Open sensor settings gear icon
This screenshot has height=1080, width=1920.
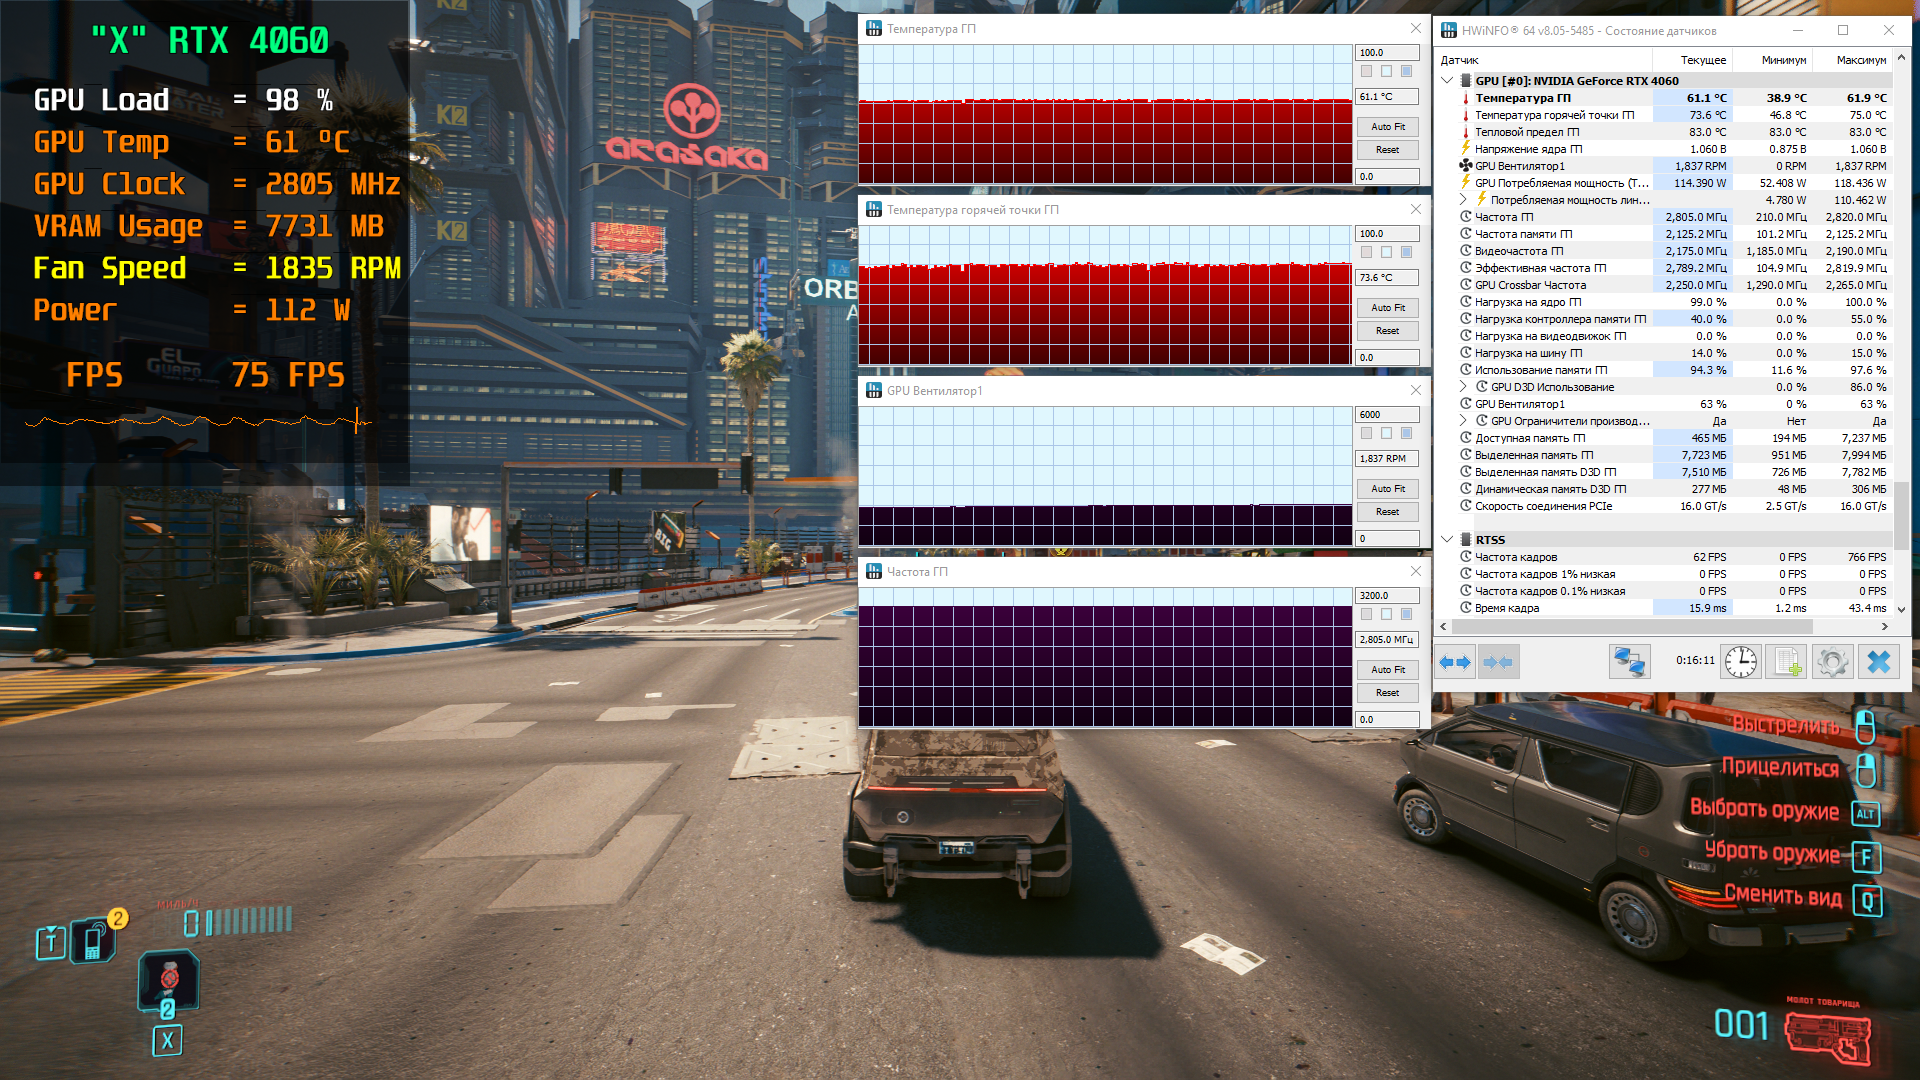[1832, 662]
